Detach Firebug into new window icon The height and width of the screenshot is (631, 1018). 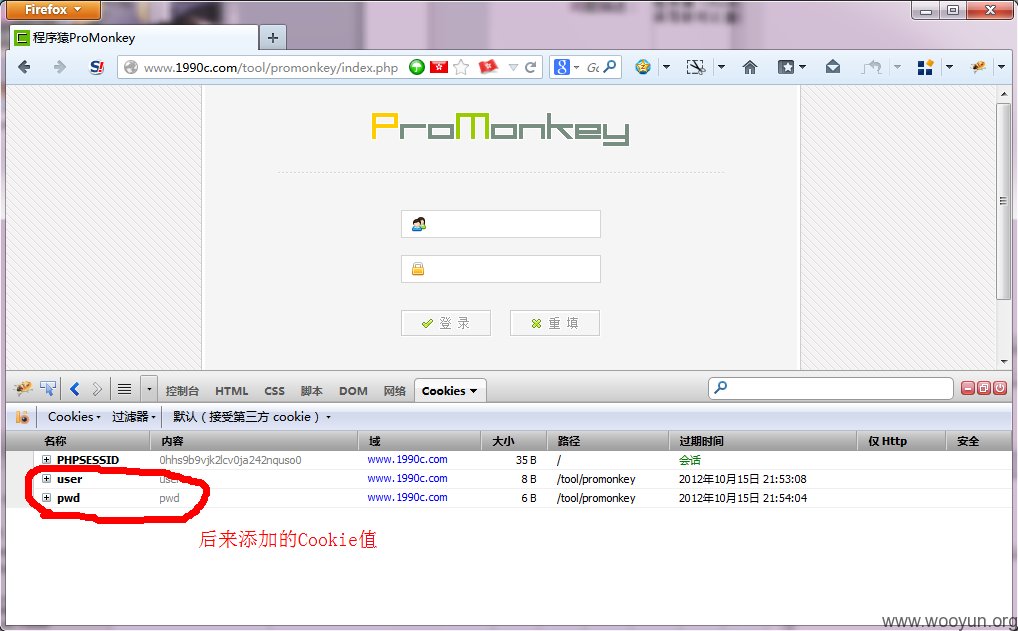pyautogui.click(x=984, y=388)
